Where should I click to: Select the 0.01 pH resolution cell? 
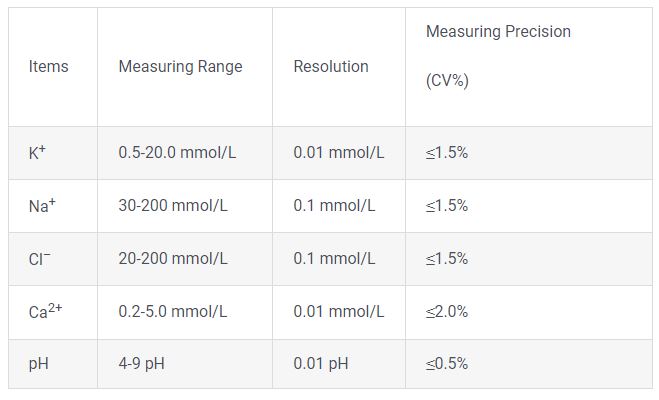[320, 364]
